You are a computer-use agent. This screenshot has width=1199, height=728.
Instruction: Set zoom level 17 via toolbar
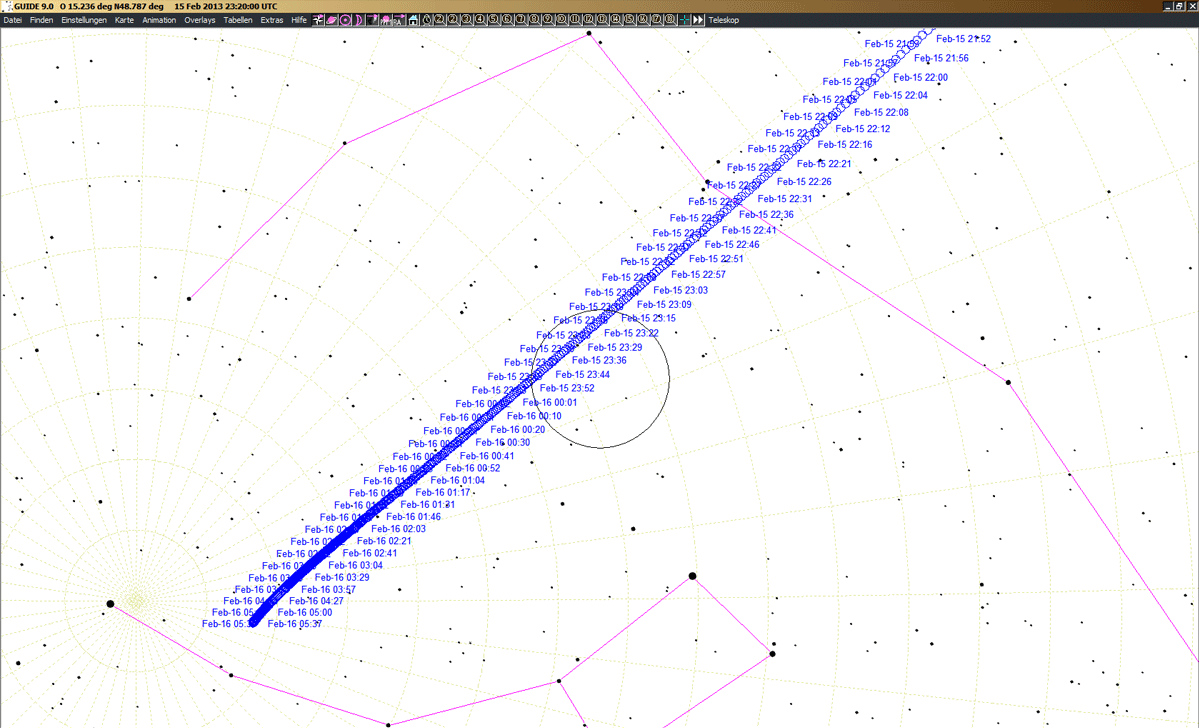[655, 20]
